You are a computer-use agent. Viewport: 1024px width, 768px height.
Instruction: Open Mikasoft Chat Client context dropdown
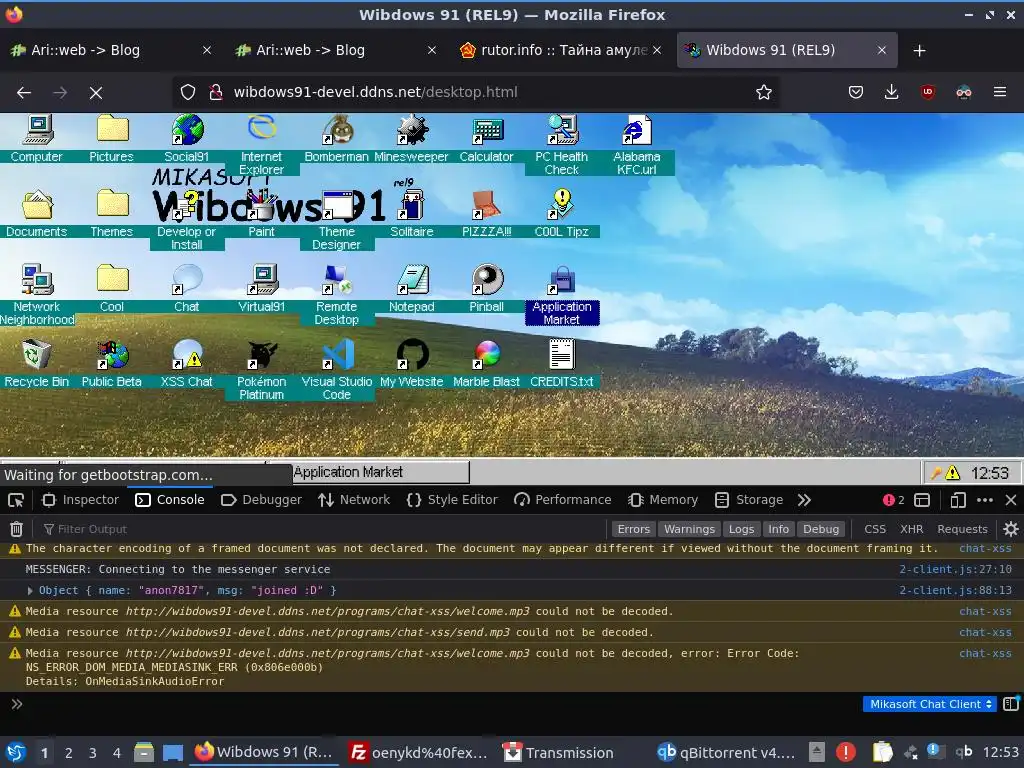929,704
